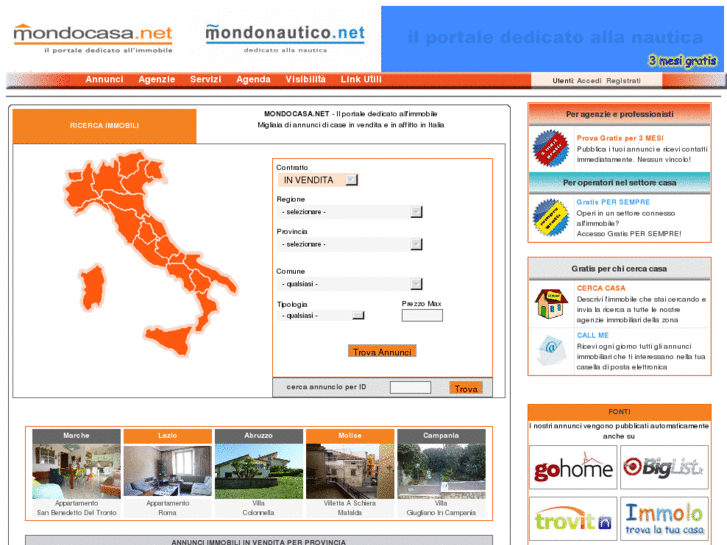Click the mondocasa.net logo

click(93, 38)
